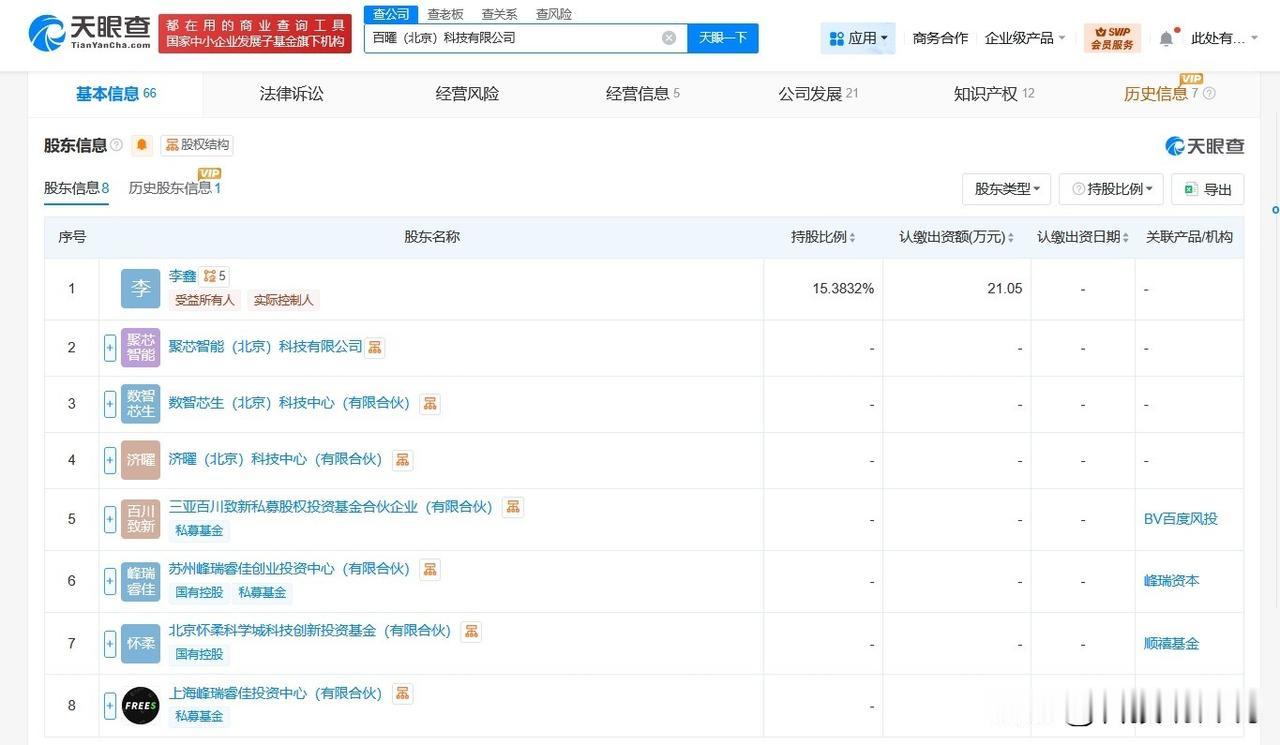Image resolution: width=1280 pixels, height=745 pixels.
Task: Select the 查老板 search tab
Action: (445, 14)
